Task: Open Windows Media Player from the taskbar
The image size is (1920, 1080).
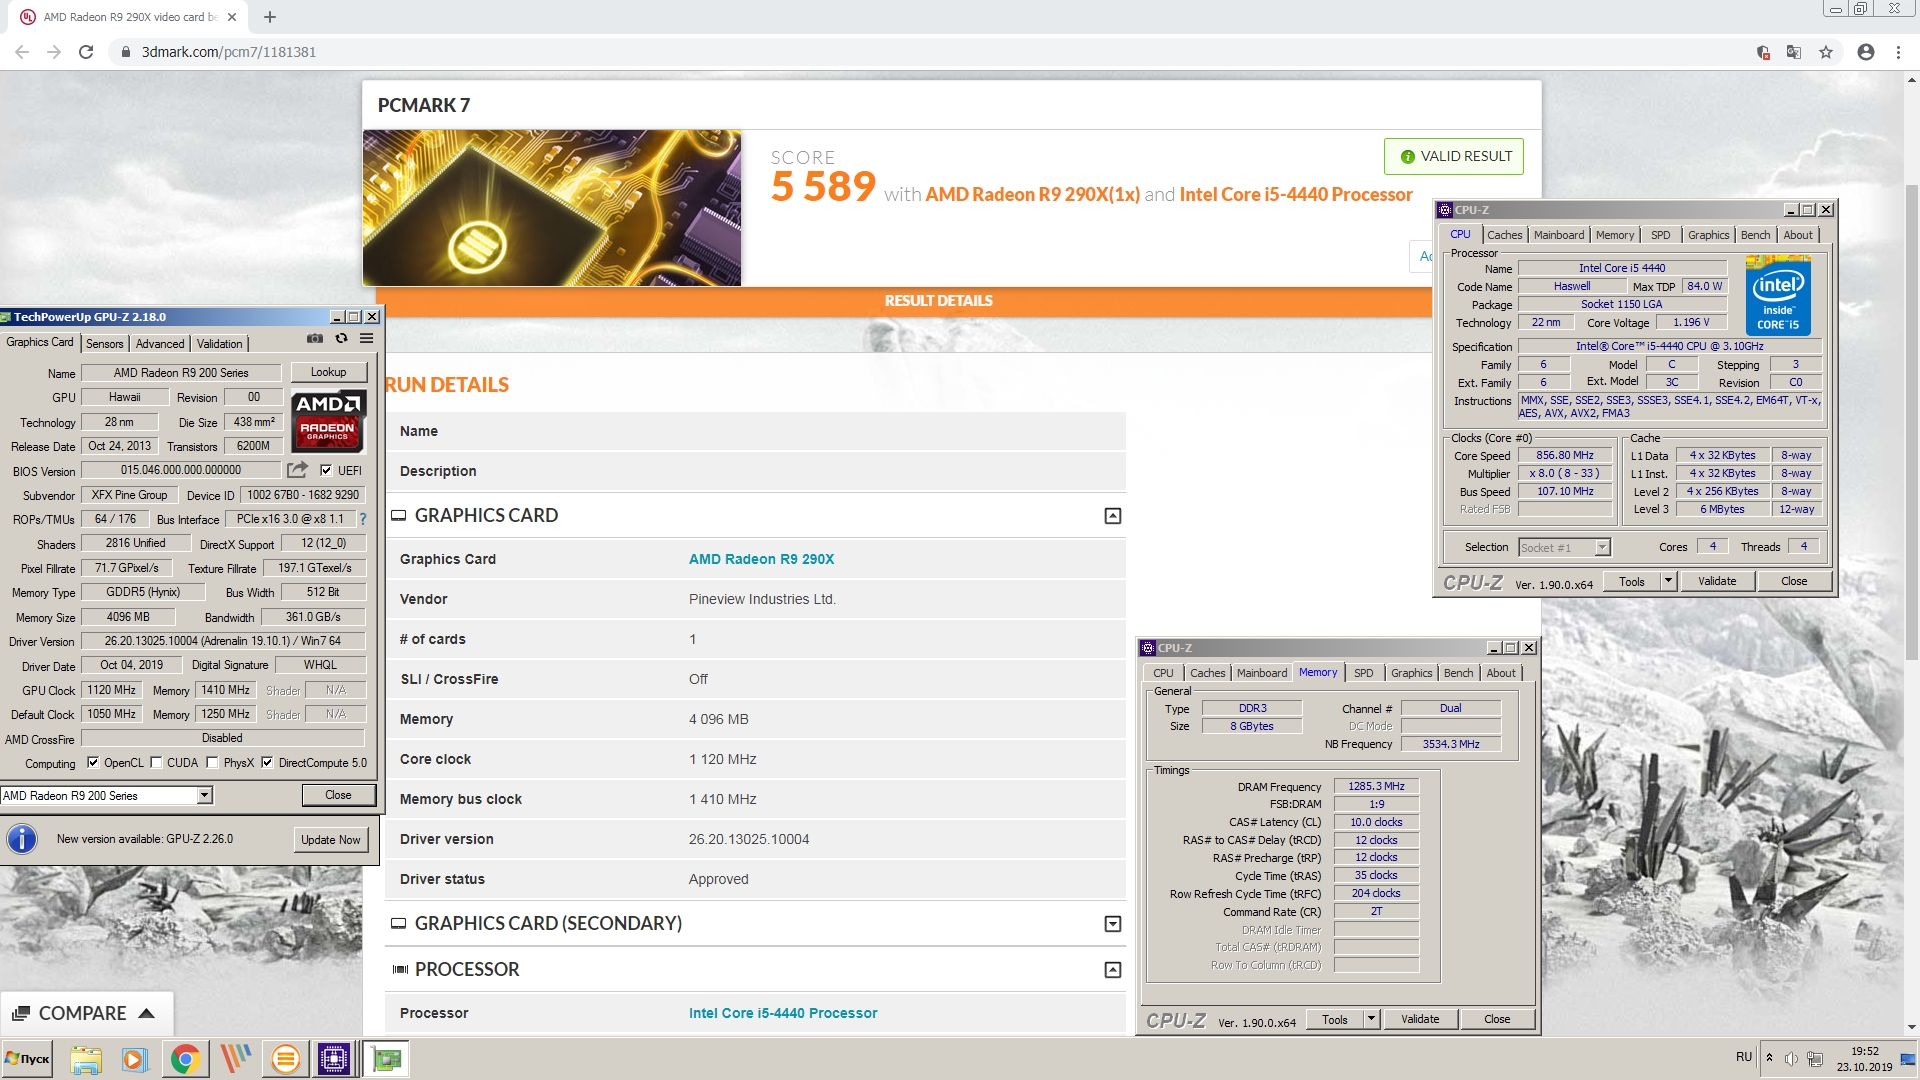Action: pyautogui.click(x=135, y=1059)
